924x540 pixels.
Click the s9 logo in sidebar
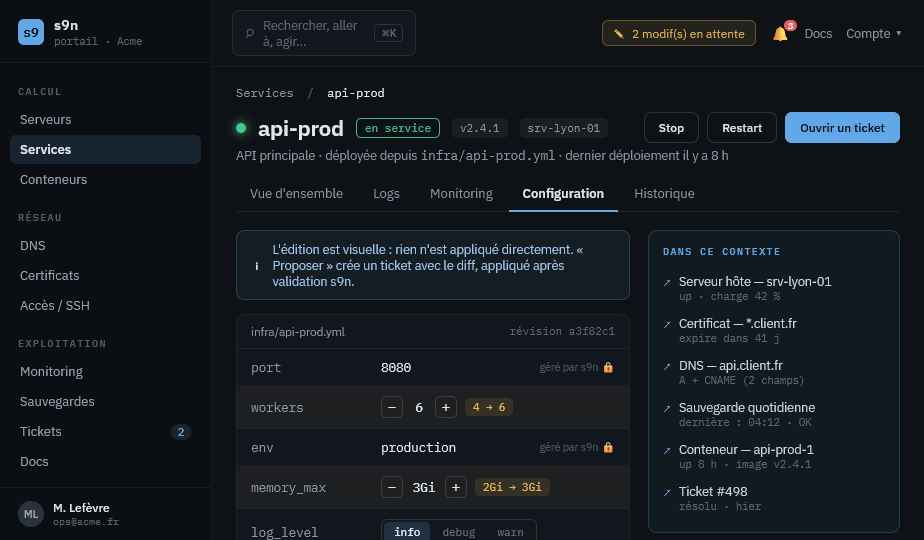(x=31, y=32)
